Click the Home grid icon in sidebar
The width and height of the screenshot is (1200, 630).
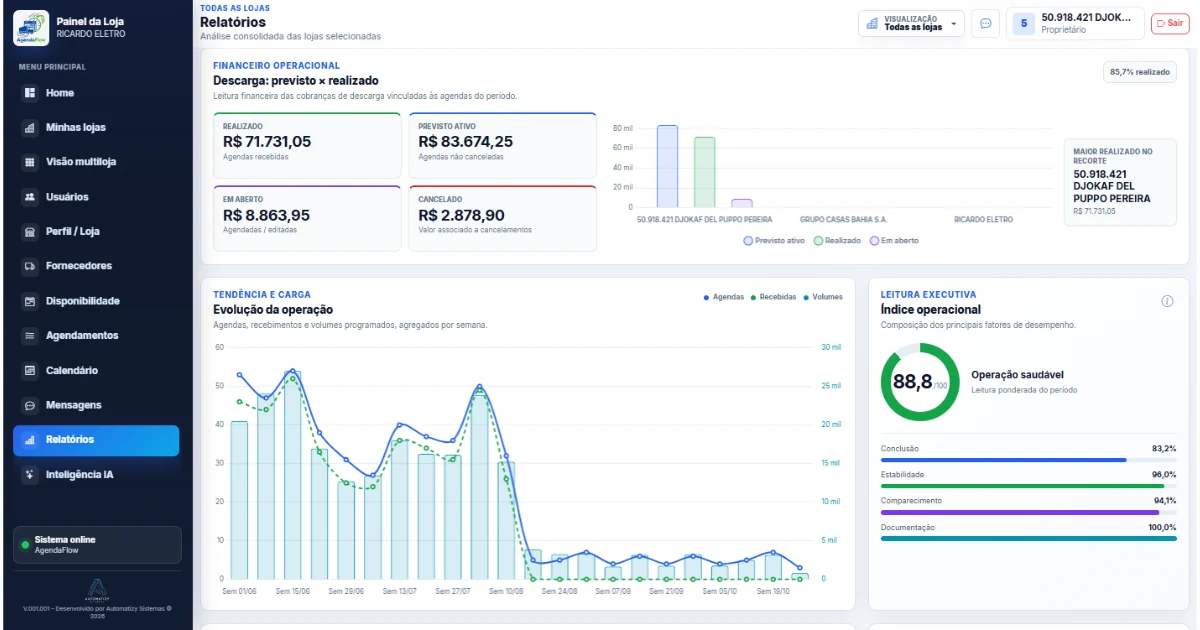point(30,93)
